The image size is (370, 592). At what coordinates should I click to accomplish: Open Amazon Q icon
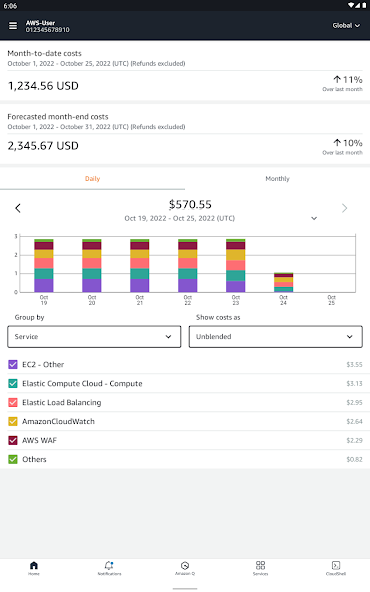click(185, 566)
